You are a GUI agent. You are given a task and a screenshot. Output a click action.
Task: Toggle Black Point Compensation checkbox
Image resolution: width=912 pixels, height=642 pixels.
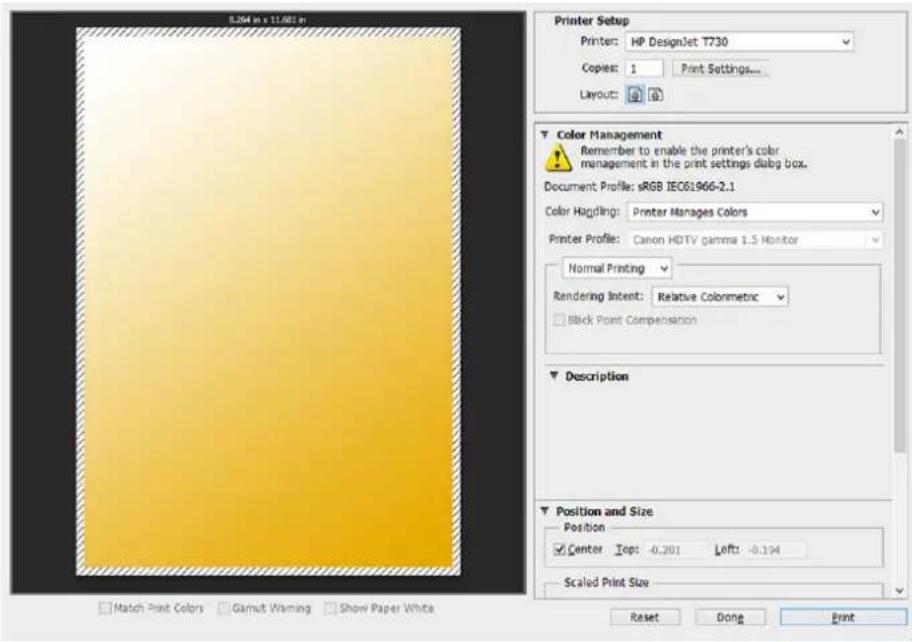coord(560,320)
